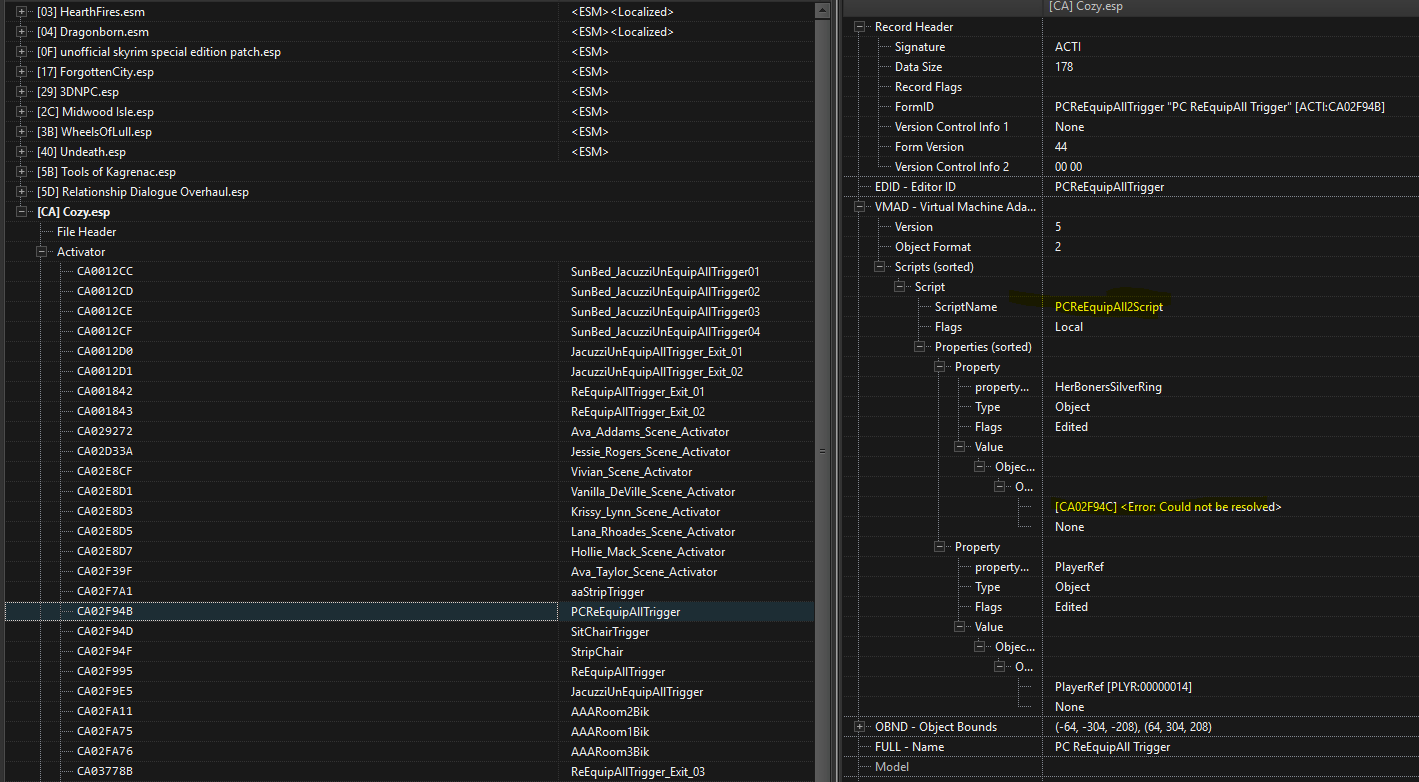
Task: Expand the [03] HearthFires.esm plugin node
Action: pyautogui.click(x=22, y=12)
